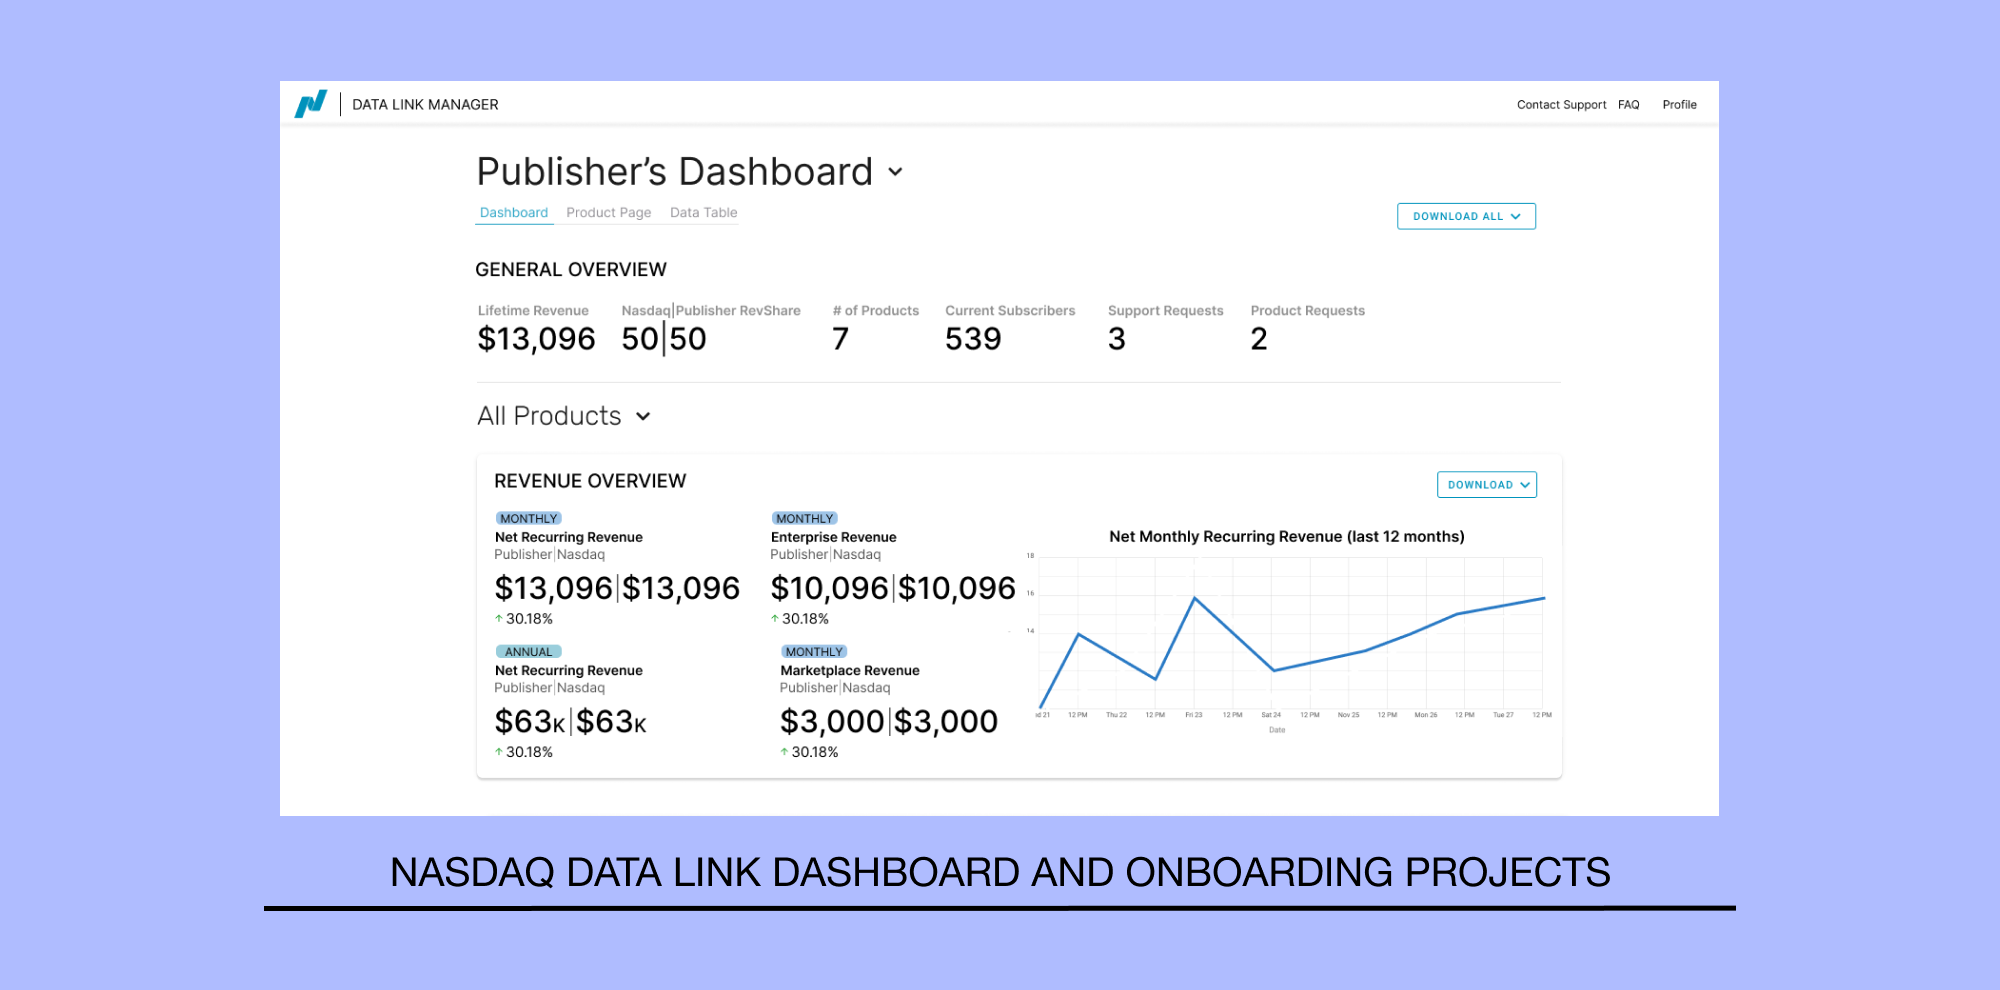Image resolution: width=2000 pixels, height=990 pixels.
Task: Click the Enterprise Revenue title
Action: (x=834, y=538)
